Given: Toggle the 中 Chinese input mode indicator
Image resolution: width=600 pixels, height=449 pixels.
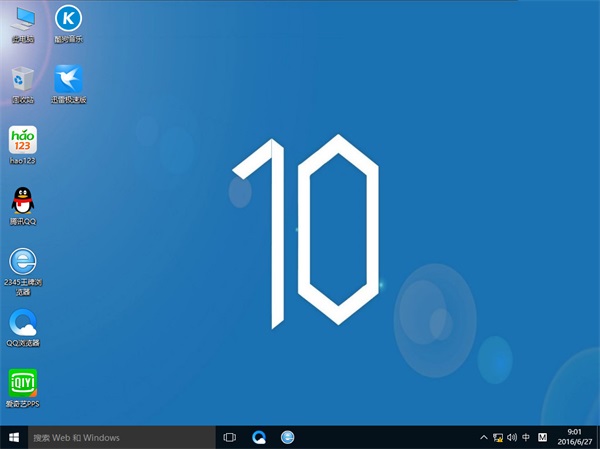Looking at the screenshot, I should click(x=526, y=438).
